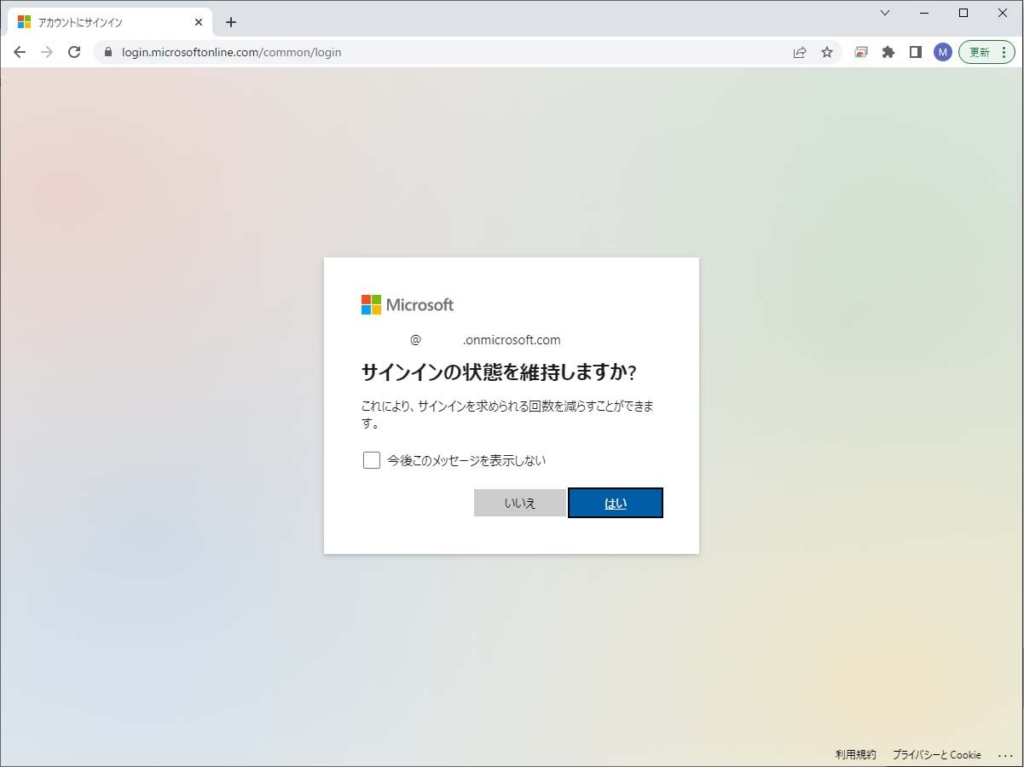Screen dimensions: 1024x767
Task: Click the いいえ button
Action: pos(520,503)
